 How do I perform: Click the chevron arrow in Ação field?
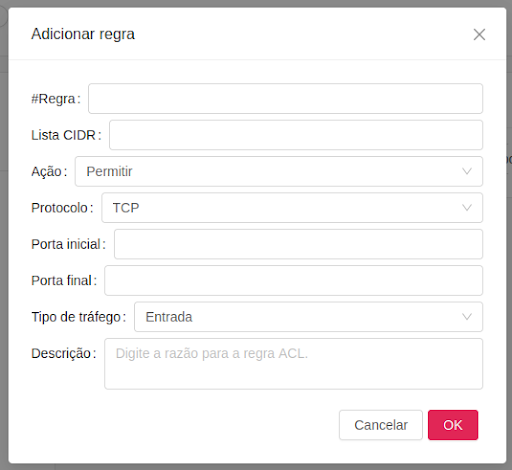pos(467,171)
